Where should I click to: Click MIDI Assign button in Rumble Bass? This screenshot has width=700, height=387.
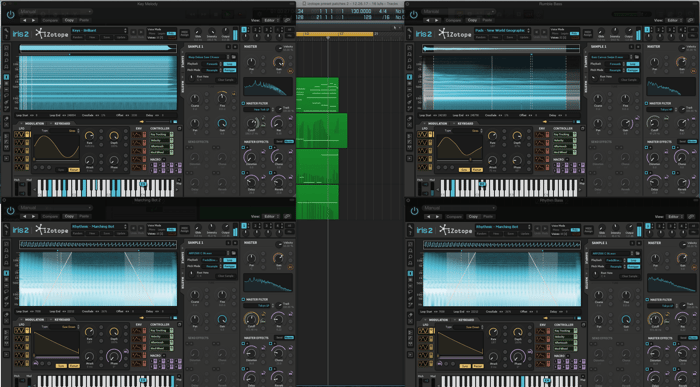click(588, 33)
